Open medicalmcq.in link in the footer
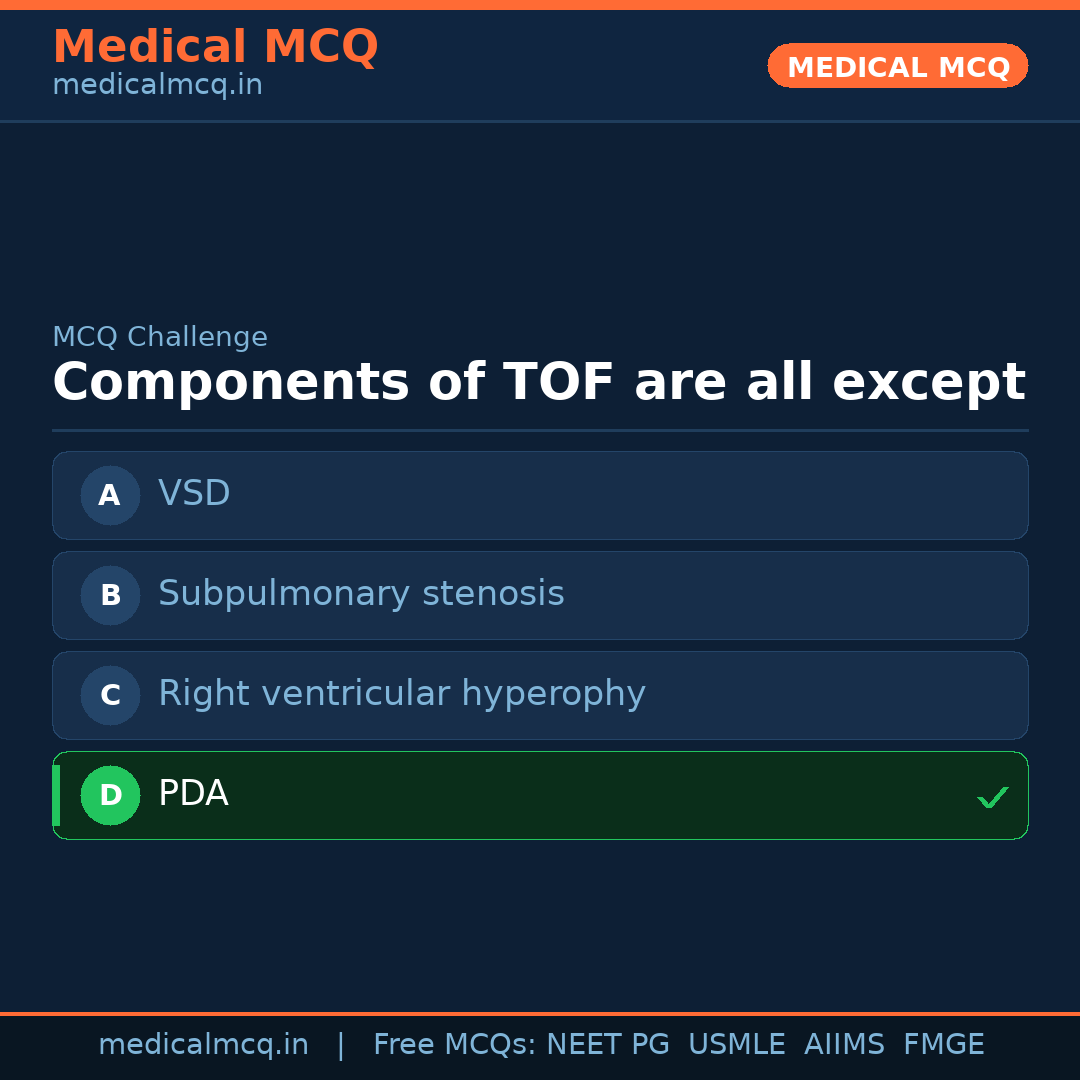 pyautogui.click(x=203, y=1045)
